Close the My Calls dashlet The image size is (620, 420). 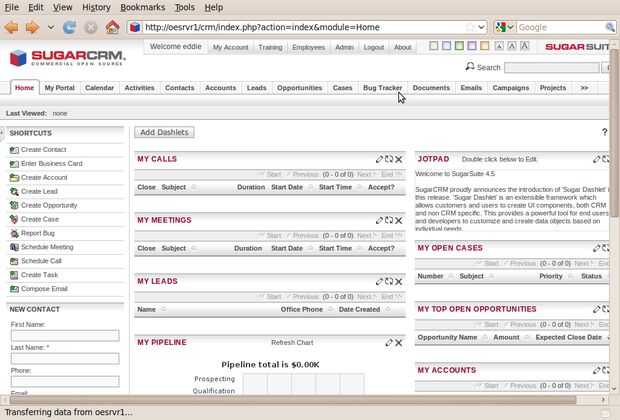pos(399,159)
